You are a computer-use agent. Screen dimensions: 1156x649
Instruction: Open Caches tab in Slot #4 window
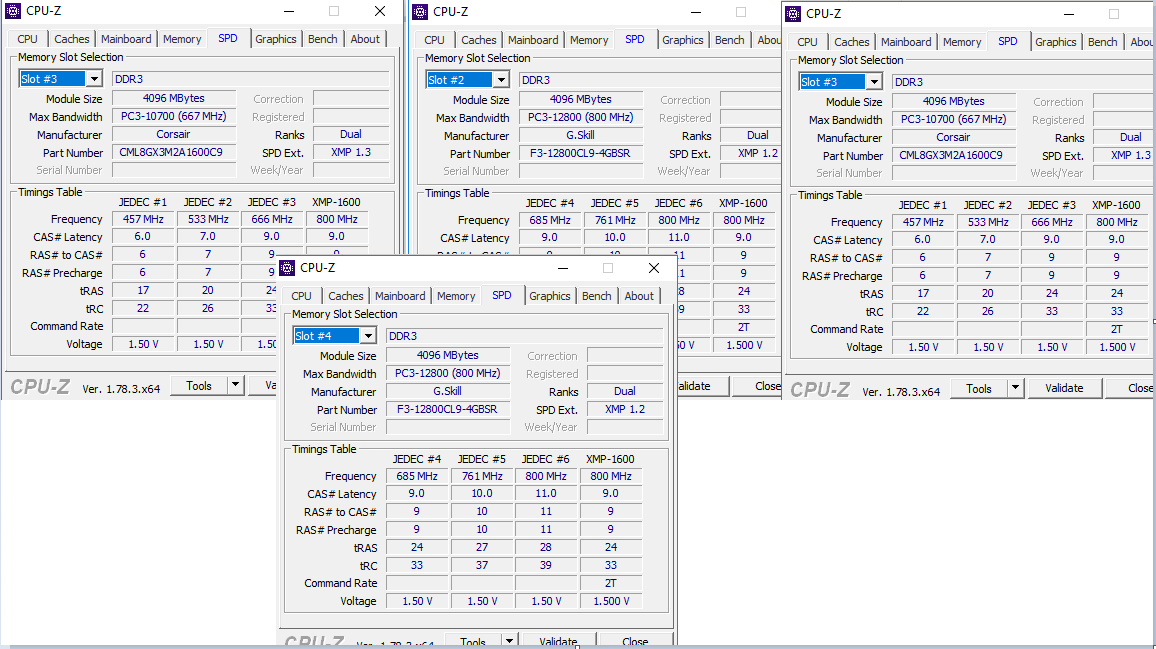pos(346,296)
